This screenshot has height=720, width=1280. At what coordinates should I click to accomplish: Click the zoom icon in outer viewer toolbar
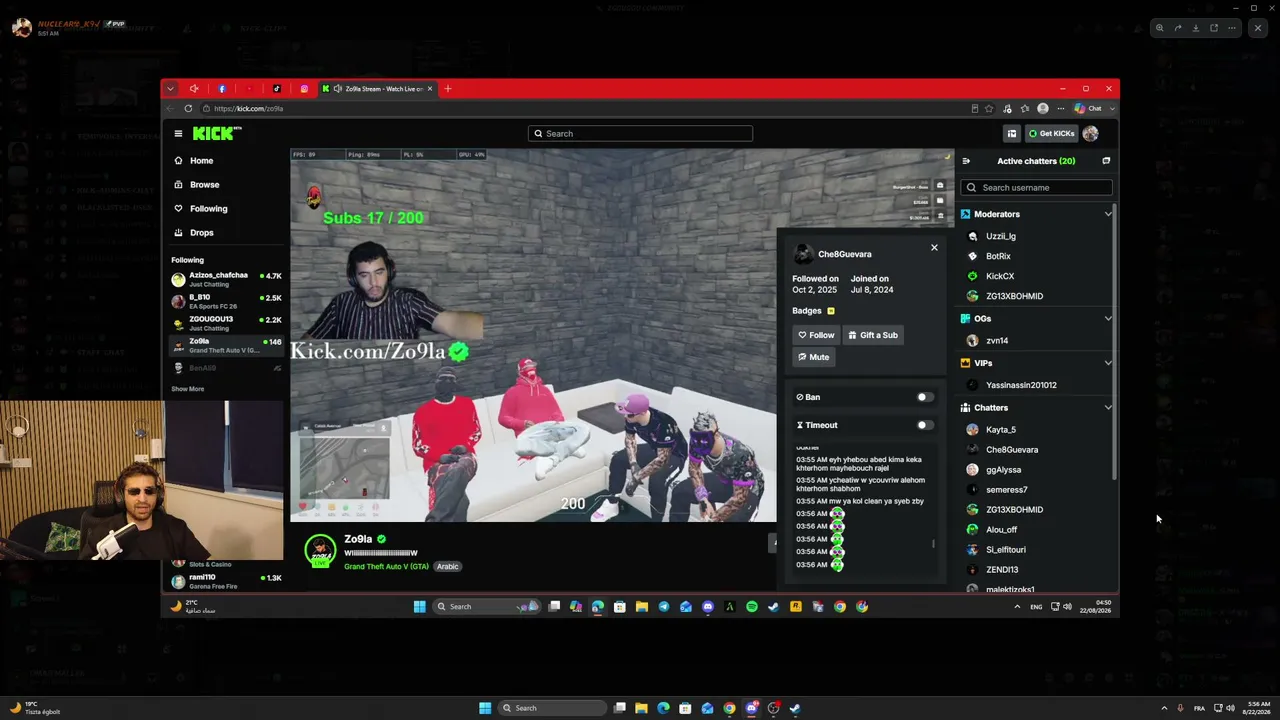point(1159,28)
